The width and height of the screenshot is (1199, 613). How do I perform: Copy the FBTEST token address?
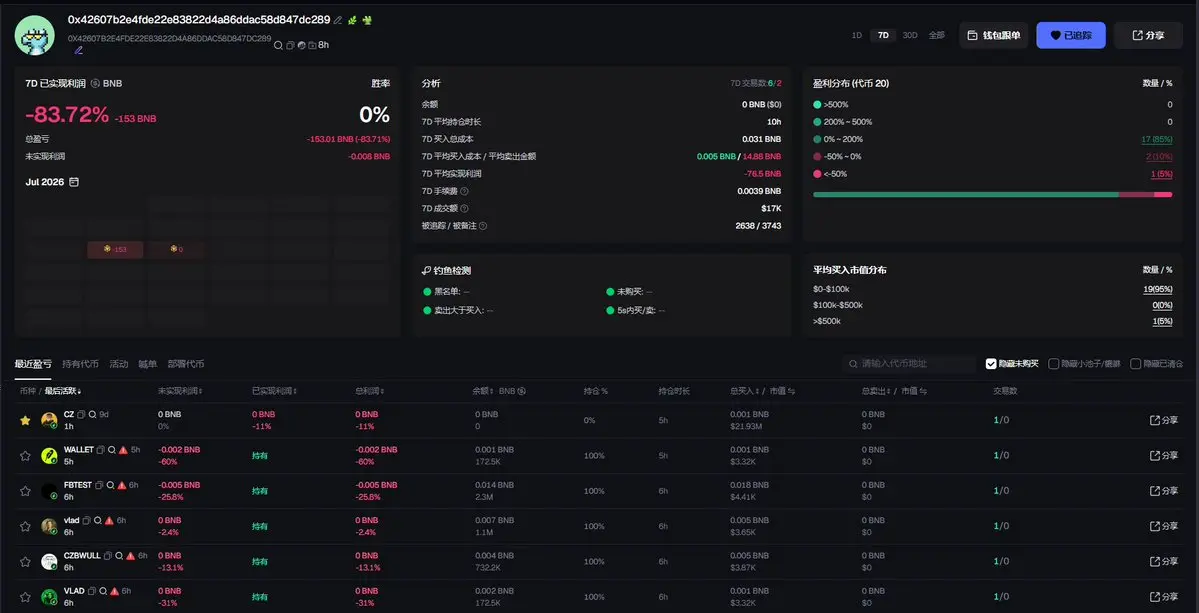(99, 485)
